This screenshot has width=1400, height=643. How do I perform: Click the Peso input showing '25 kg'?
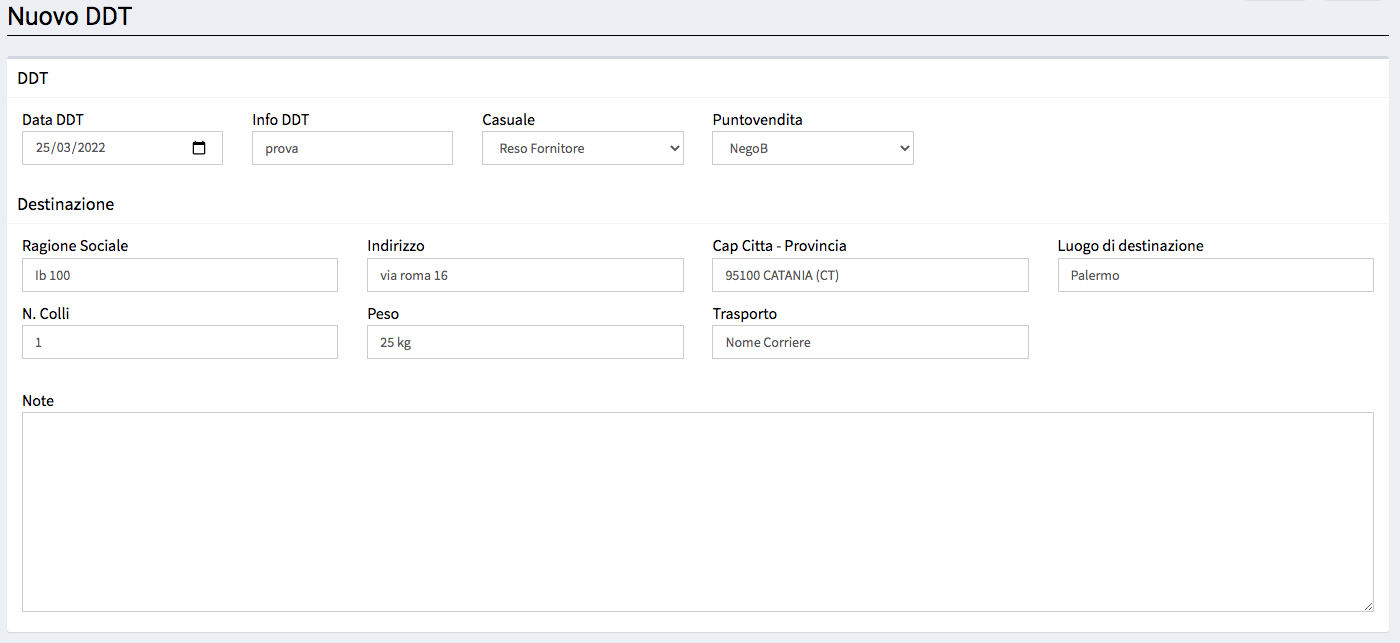click(x=525, y=342)
